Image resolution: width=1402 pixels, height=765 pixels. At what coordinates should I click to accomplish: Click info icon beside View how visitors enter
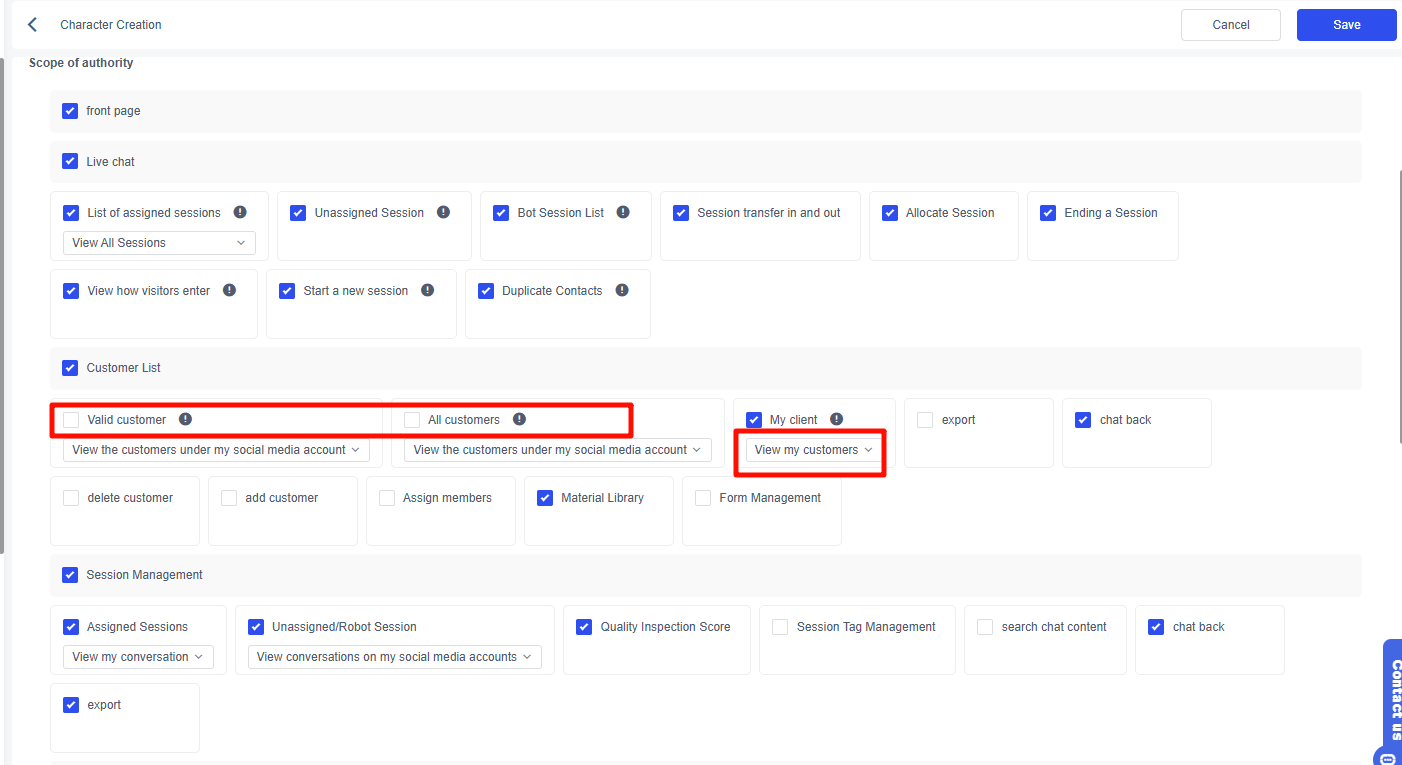[229, 290]
